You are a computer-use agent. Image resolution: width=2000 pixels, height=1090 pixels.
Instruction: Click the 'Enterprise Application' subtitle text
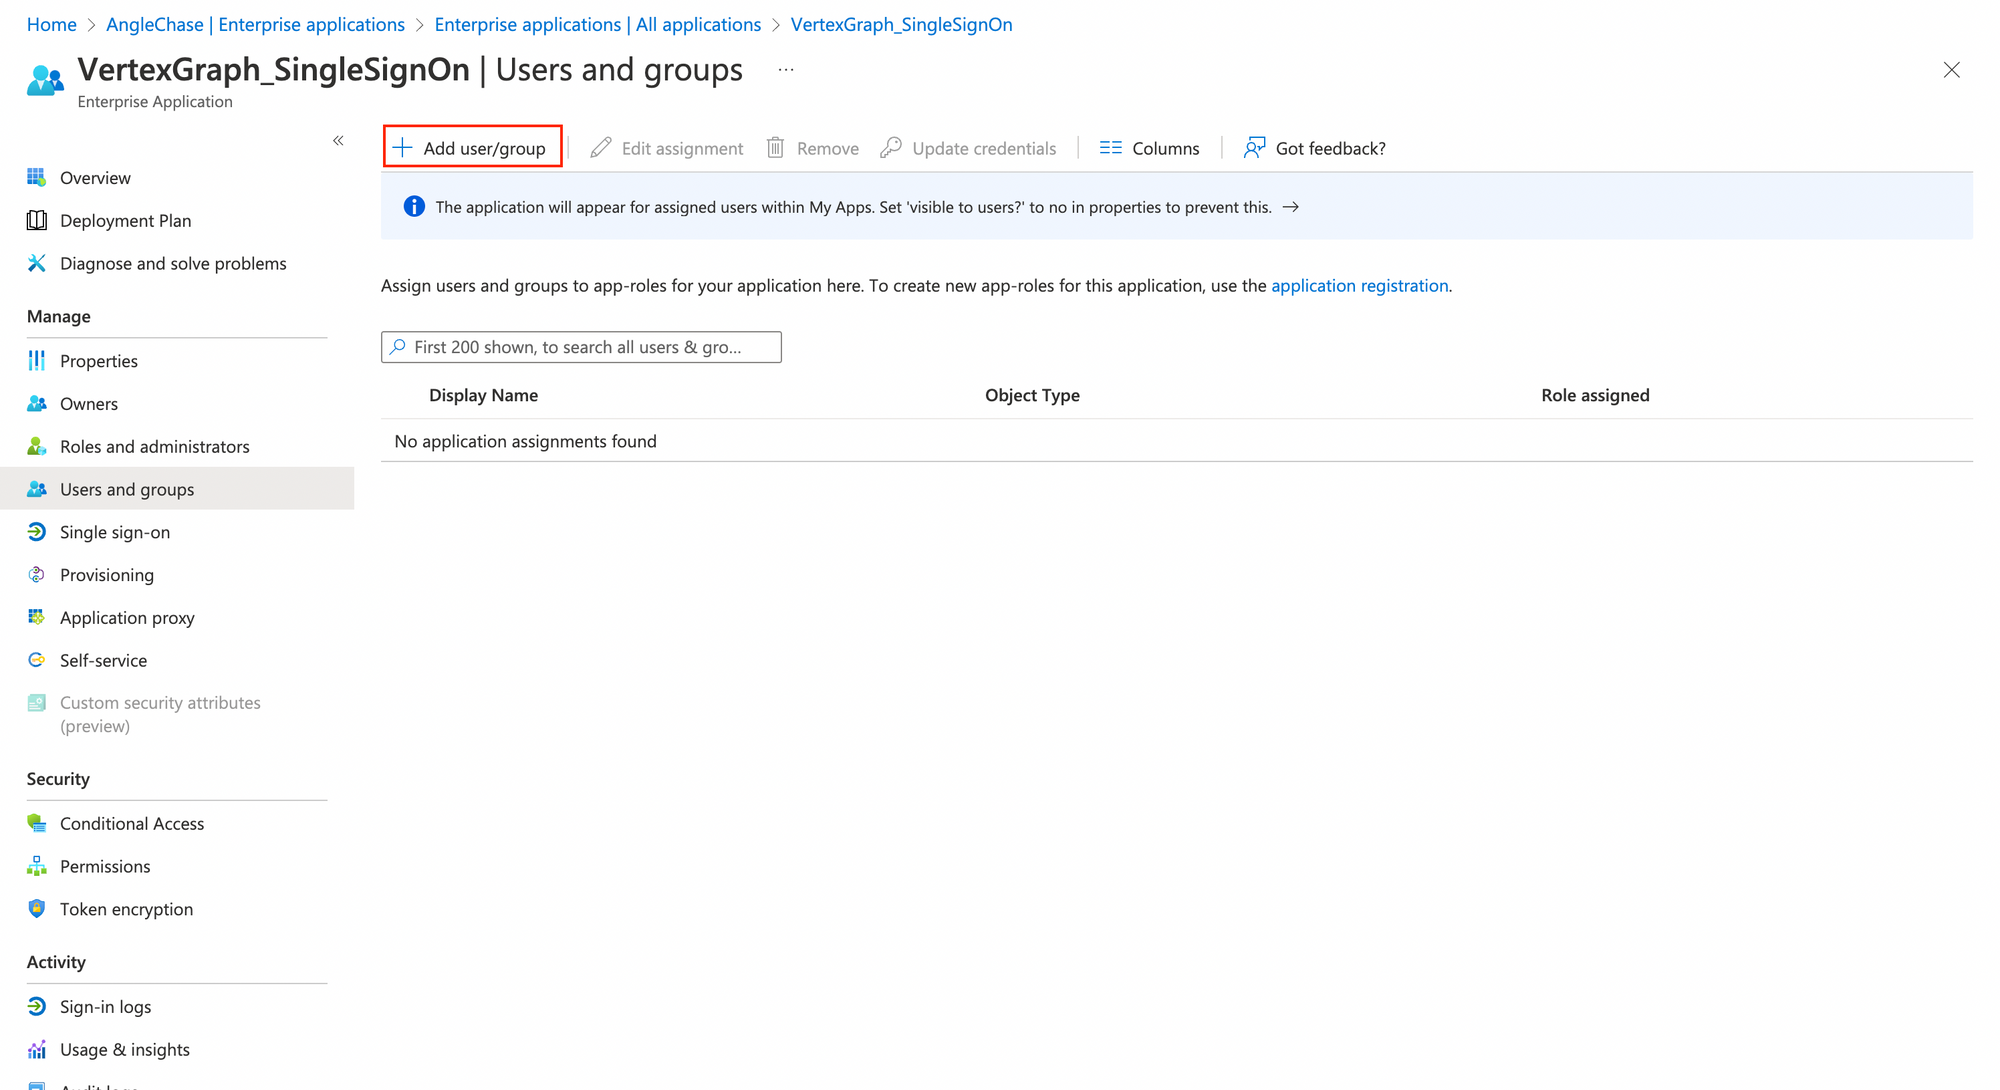[155, 101]
